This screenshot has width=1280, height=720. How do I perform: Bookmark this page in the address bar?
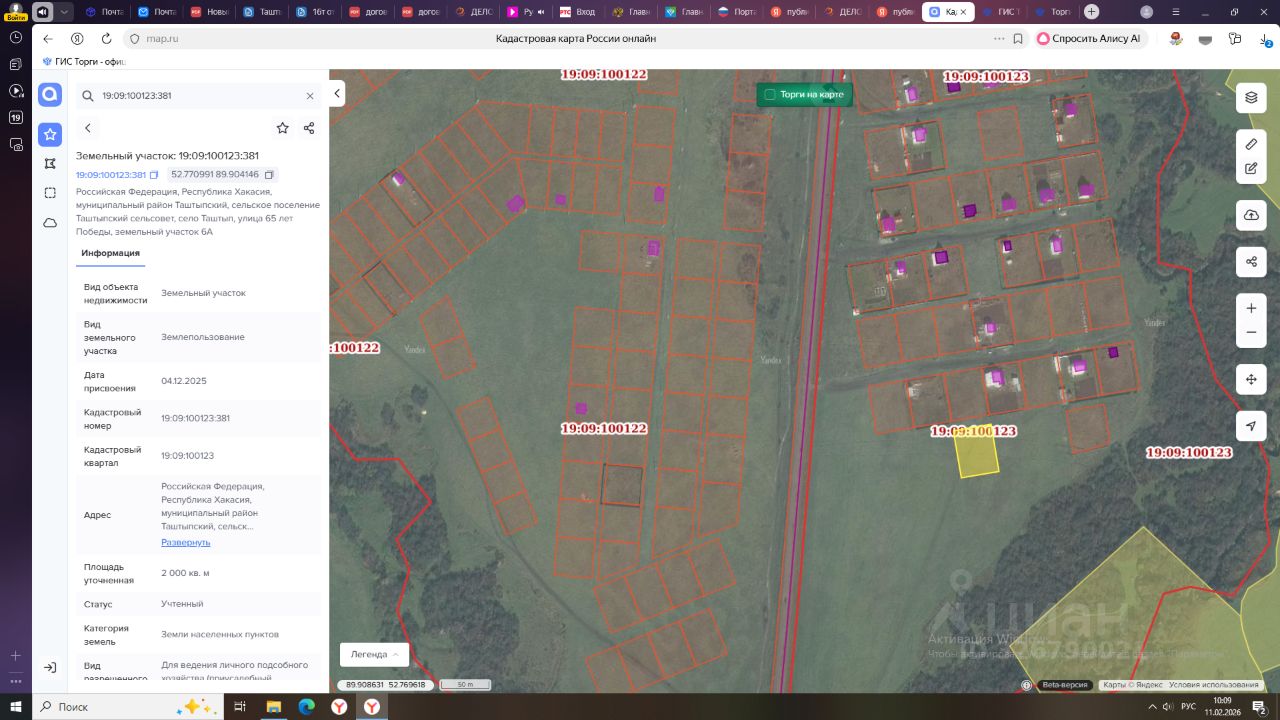(x=1018, y=38)
